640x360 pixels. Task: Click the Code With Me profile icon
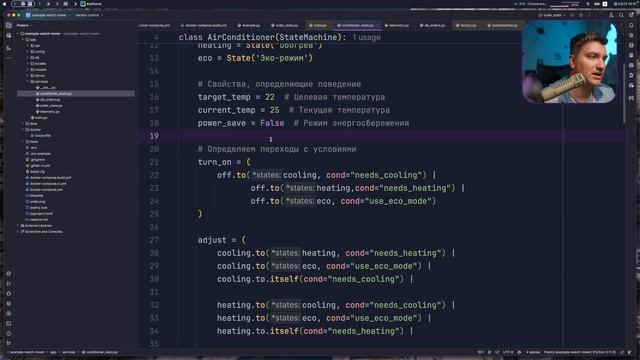[x=611, y=15]
